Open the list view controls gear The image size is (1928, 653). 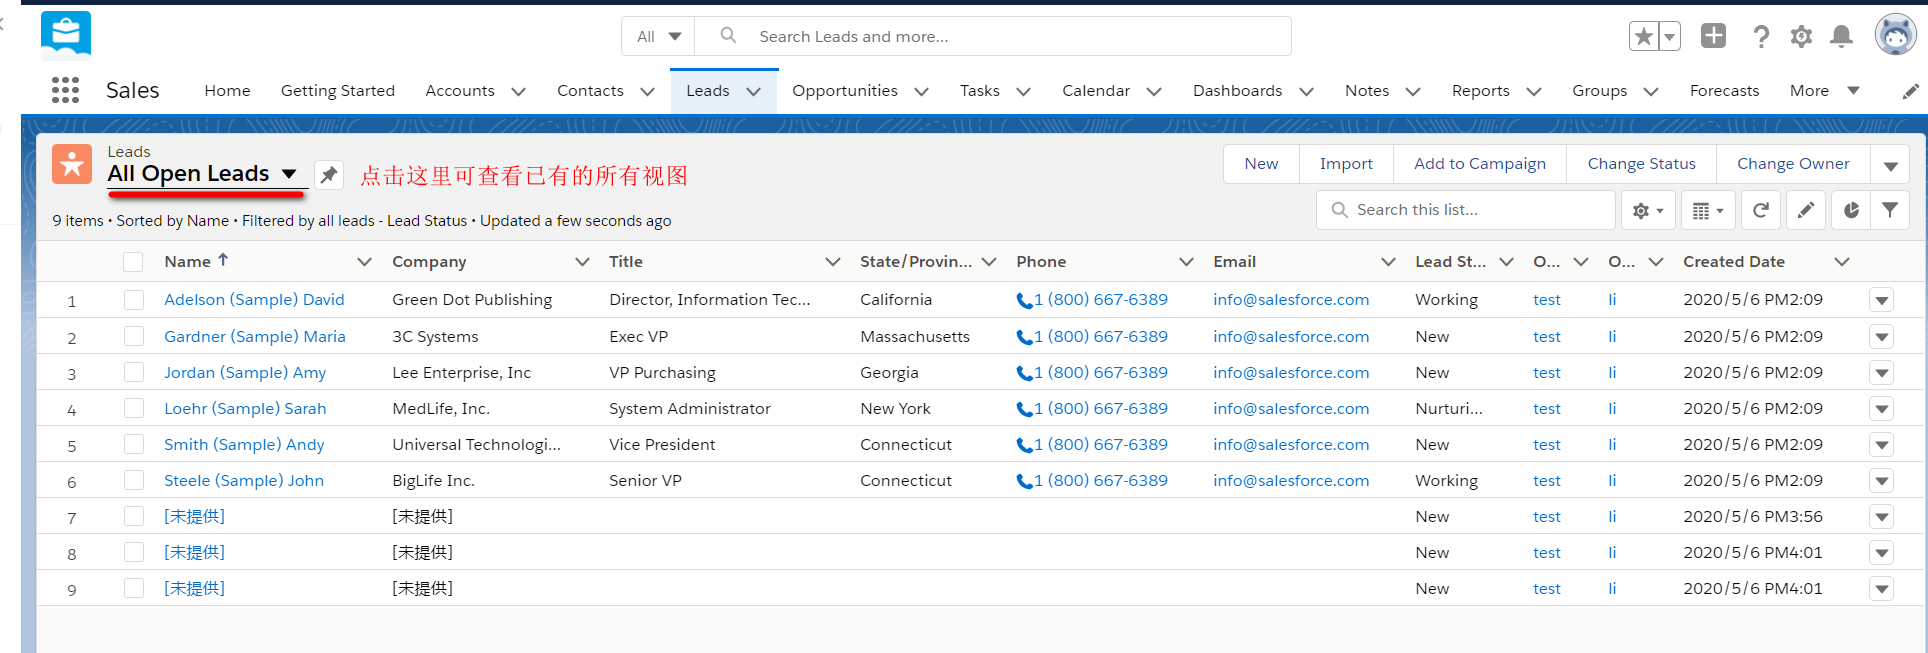1647,210
